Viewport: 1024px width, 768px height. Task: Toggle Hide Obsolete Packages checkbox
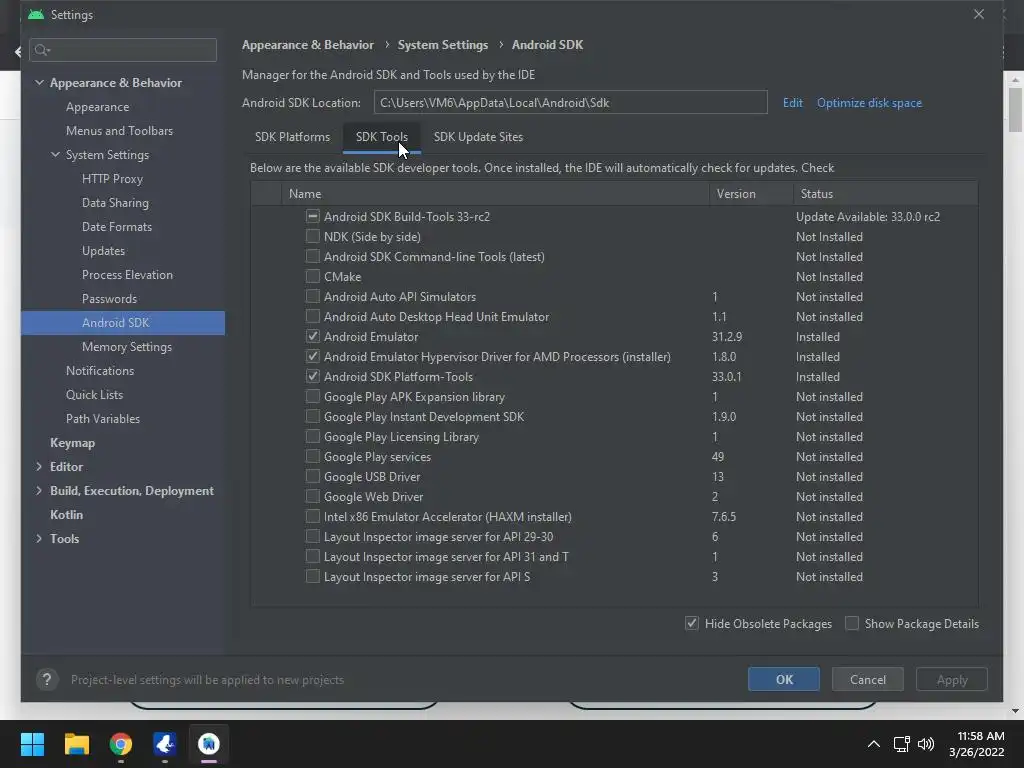coord(692,623)
